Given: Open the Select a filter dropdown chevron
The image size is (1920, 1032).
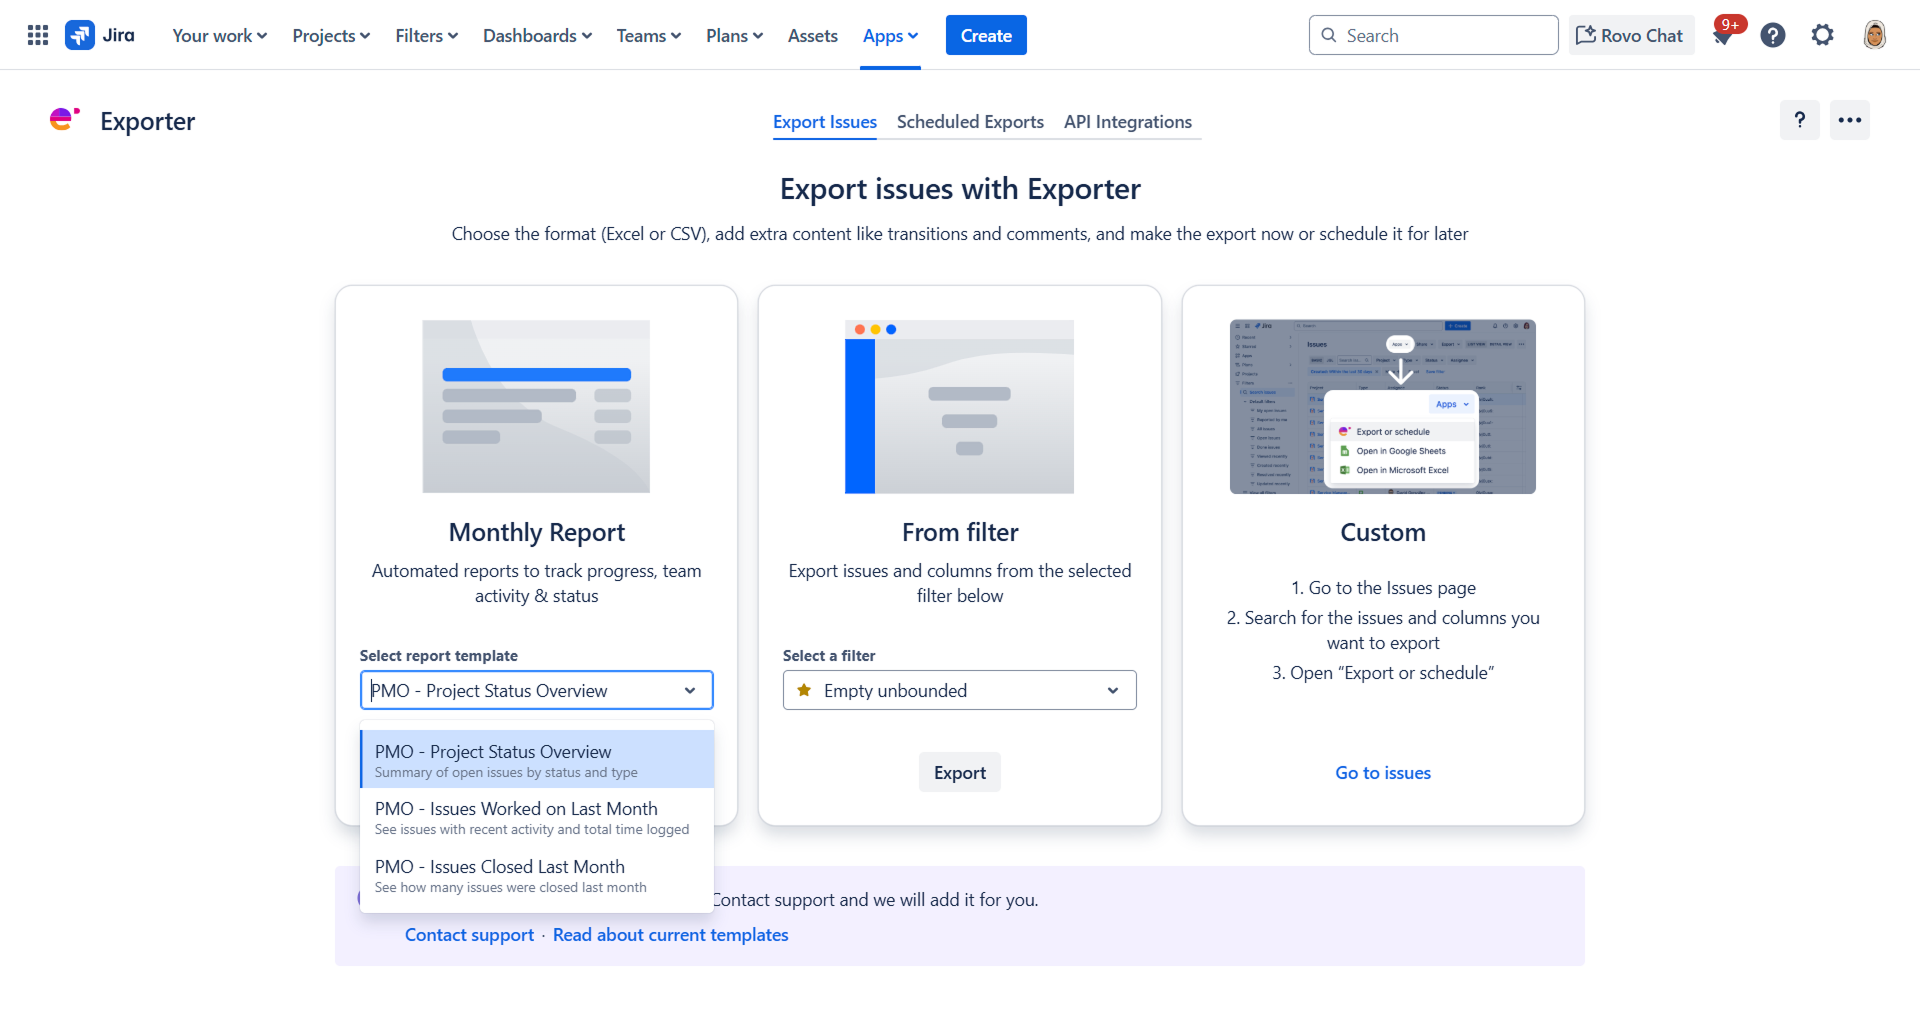Looking at the screenshot, I should pos(1113,690).
